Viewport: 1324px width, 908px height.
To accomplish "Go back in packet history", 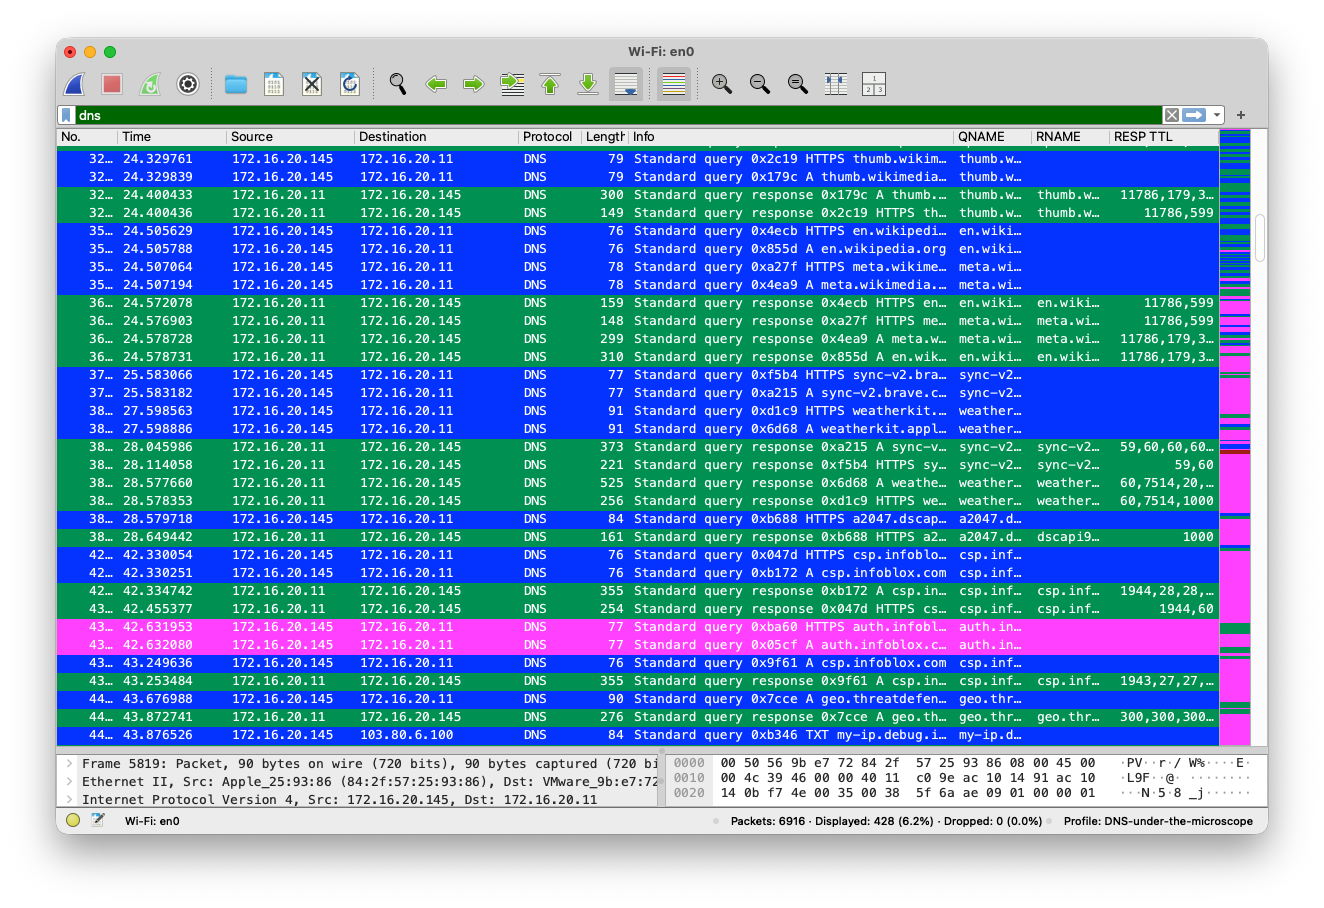I will coord(436,85).
